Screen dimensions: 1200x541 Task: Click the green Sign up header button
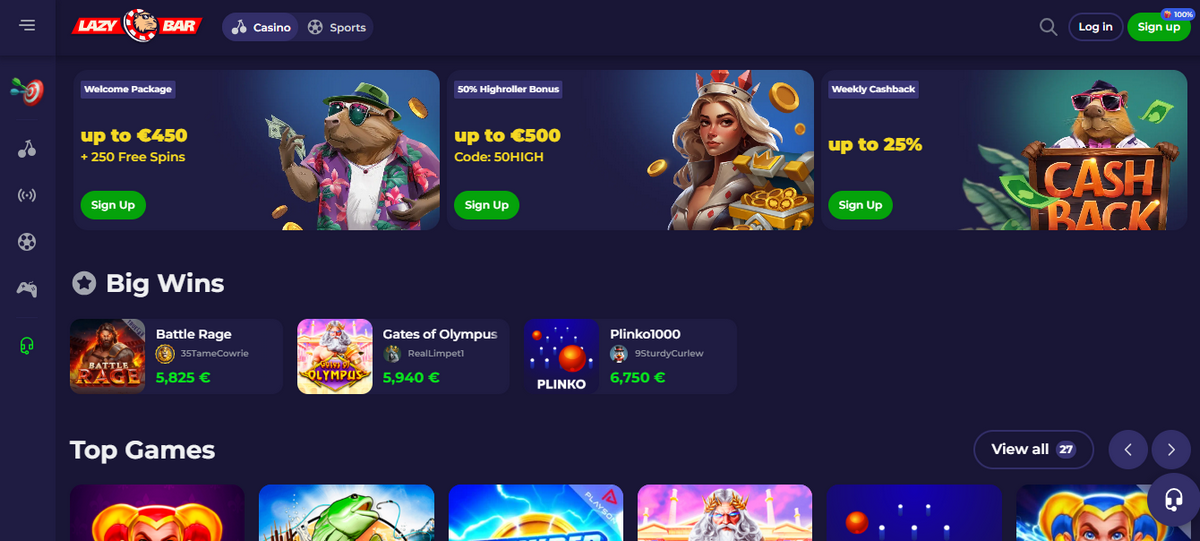click(1158, 27)
